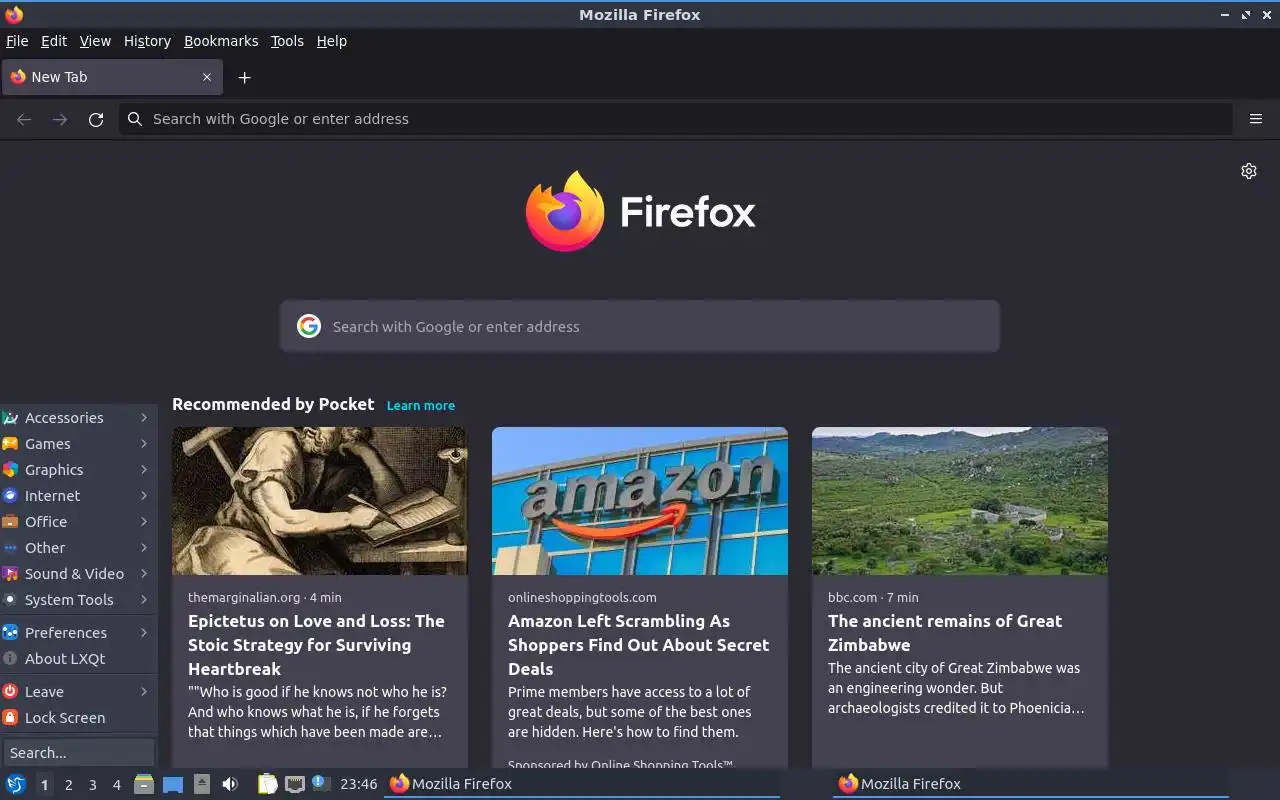Click the Pocket Learn more link
The width and height of the screenshot is (1280, 800).
(421, 405)
